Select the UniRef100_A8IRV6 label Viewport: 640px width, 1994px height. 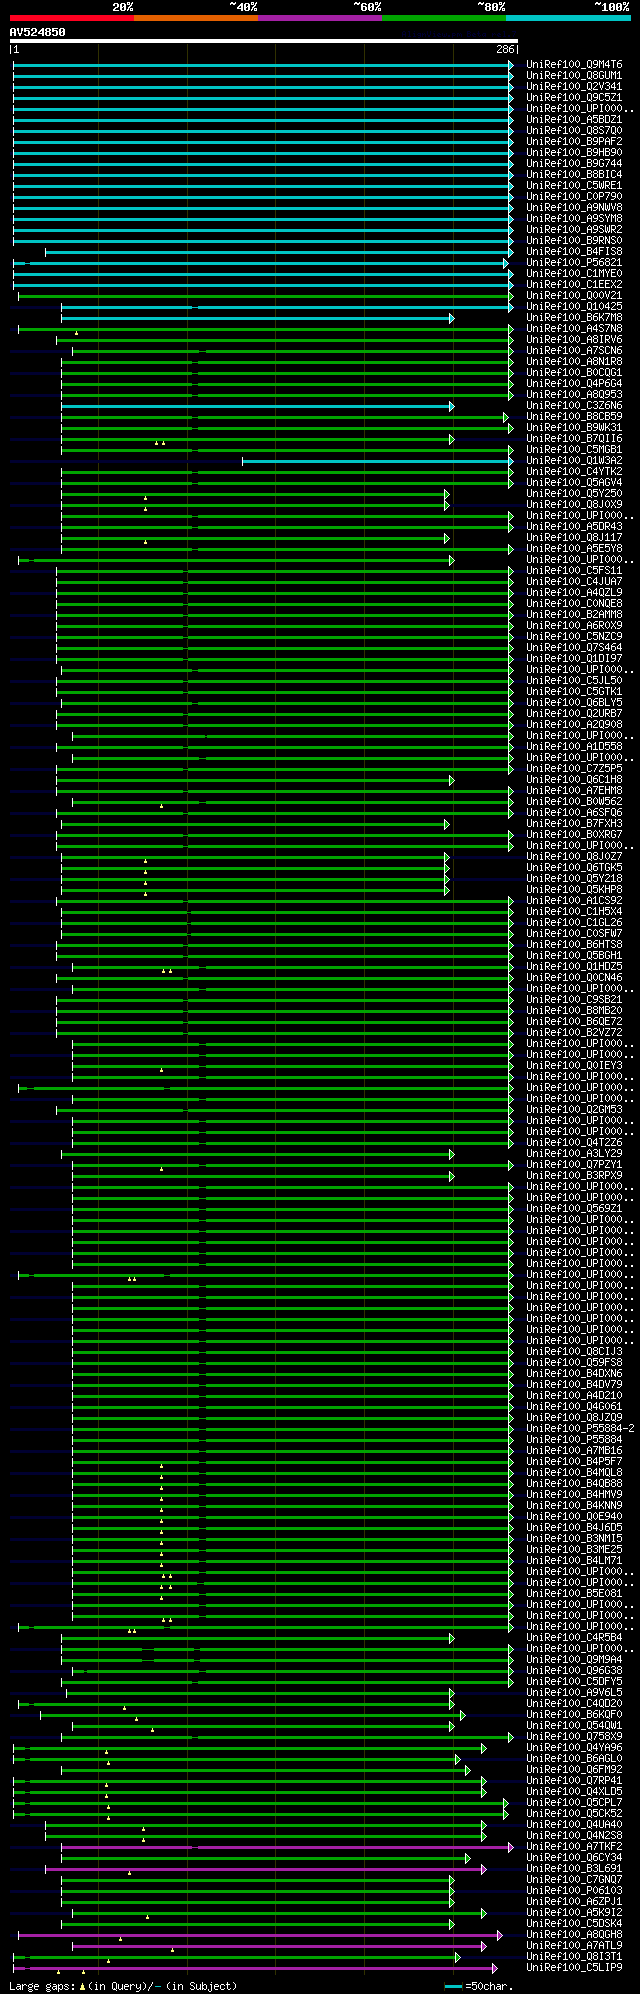[574, 340]
